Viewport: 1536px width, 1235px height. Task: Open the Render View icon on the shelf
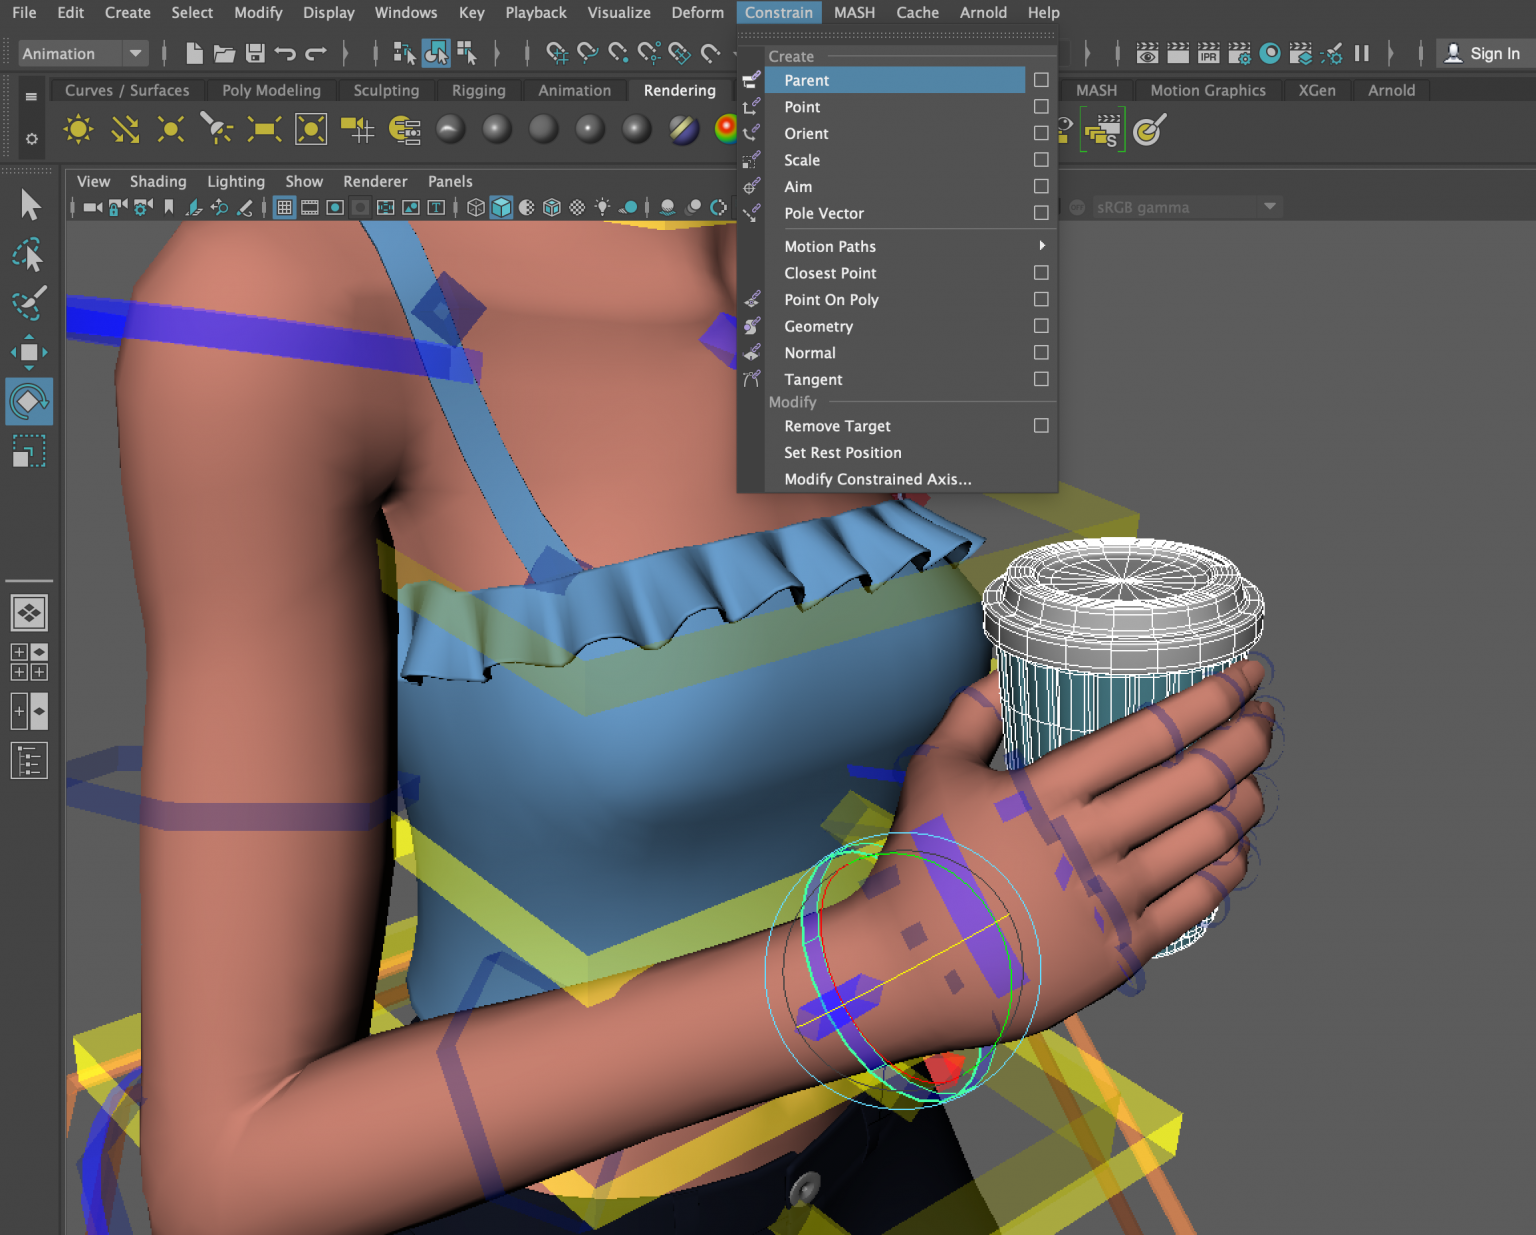coord(1147,53)
